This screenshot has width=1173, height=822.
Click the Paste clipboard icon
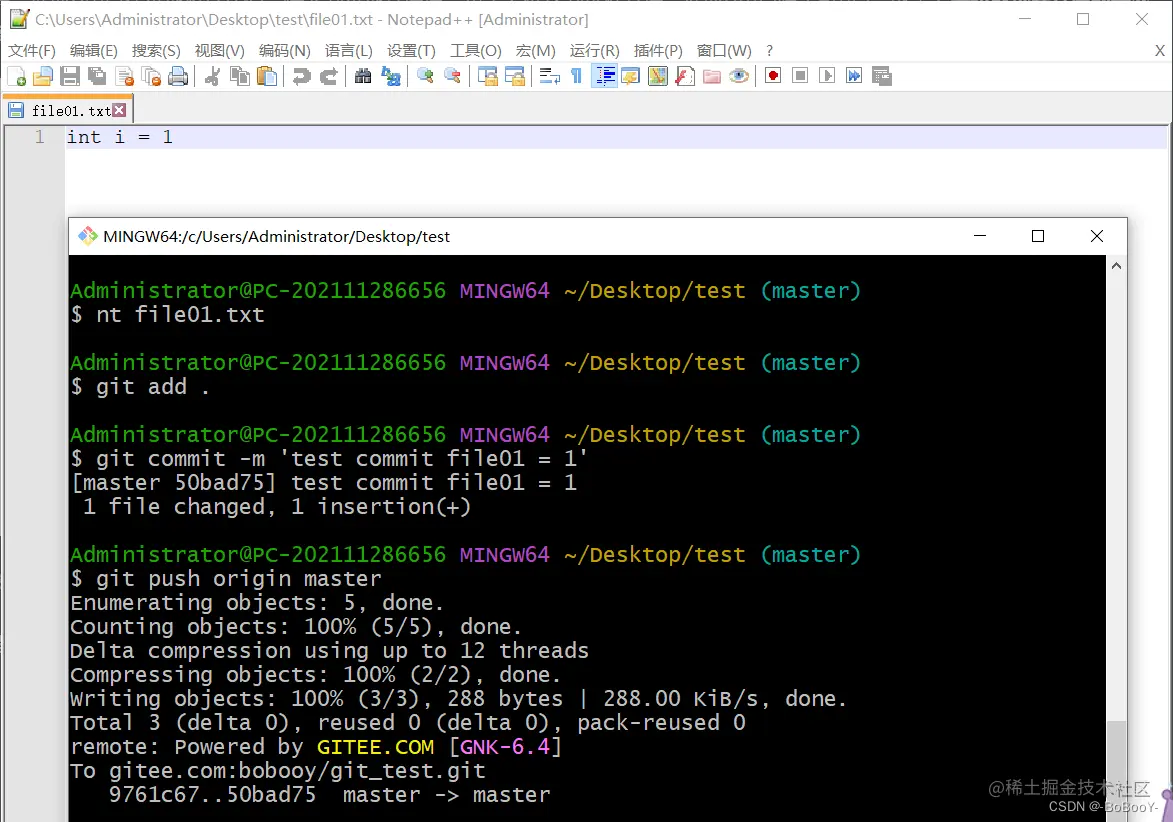[267, 76]
